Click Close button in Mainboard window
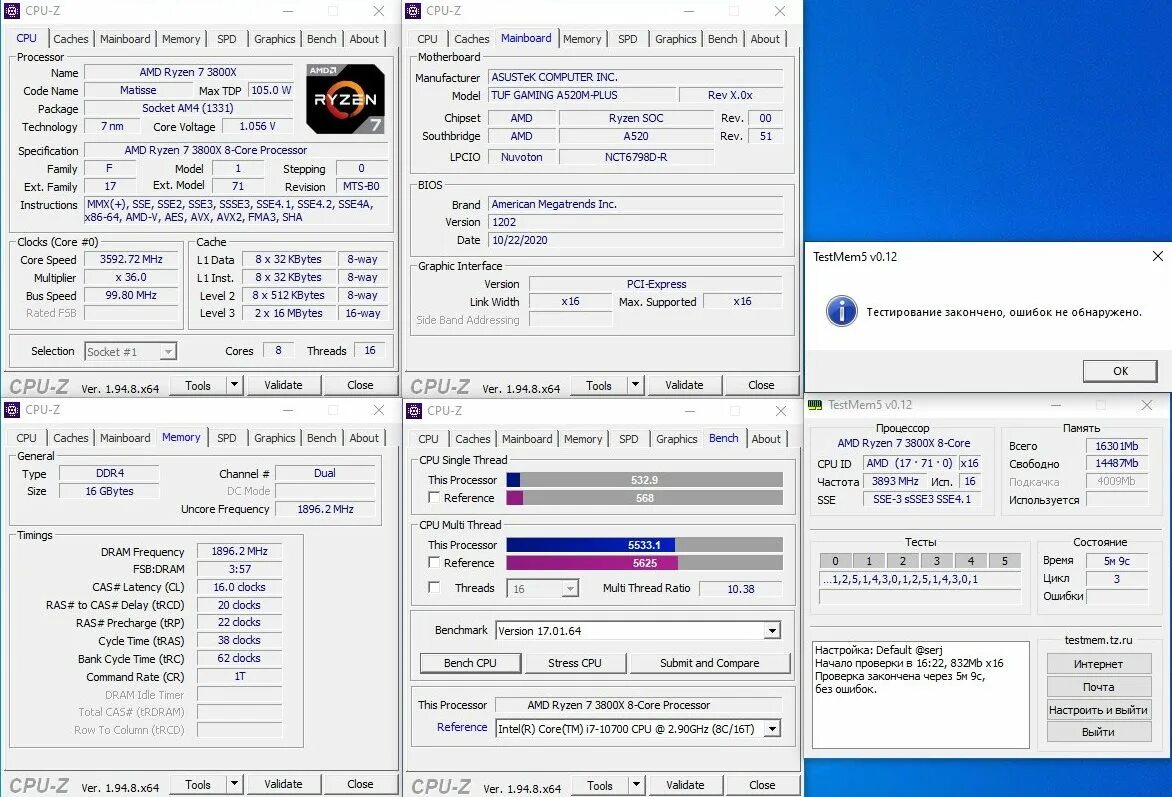The image size is (1172, 797). pyautogui.click(x=761, y=385)
